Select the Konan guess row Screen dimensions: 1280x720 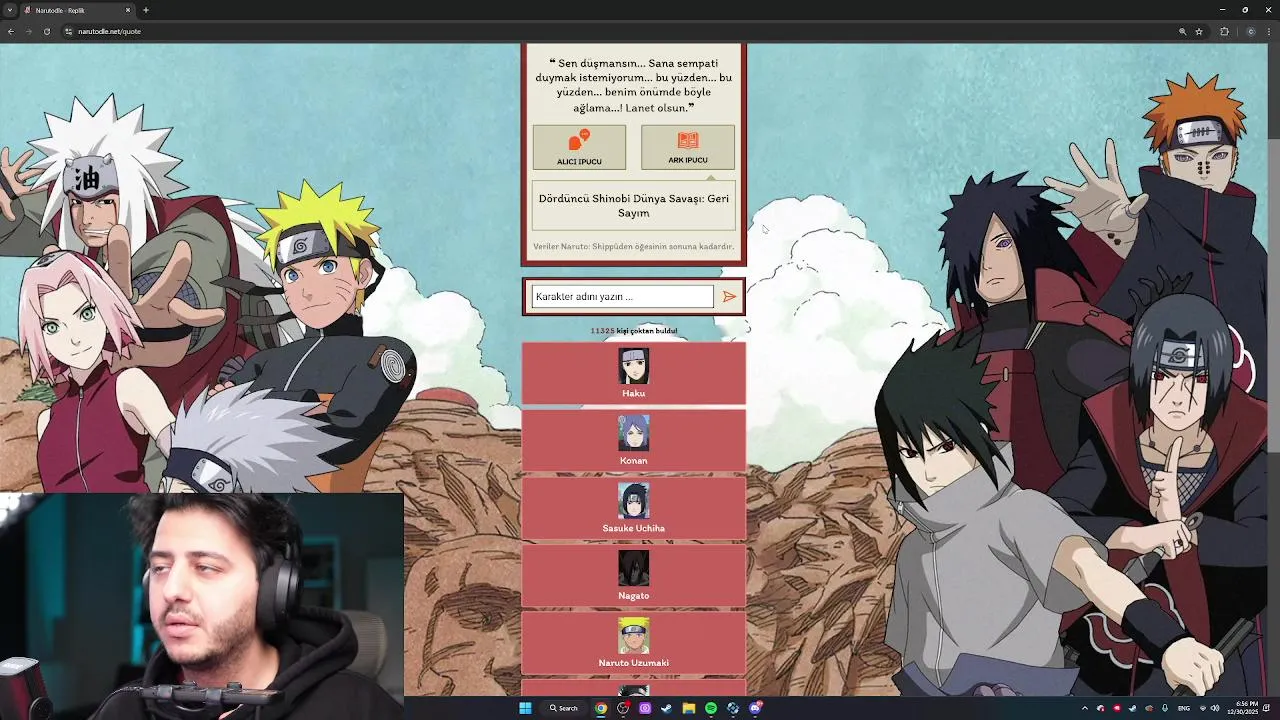634,441
